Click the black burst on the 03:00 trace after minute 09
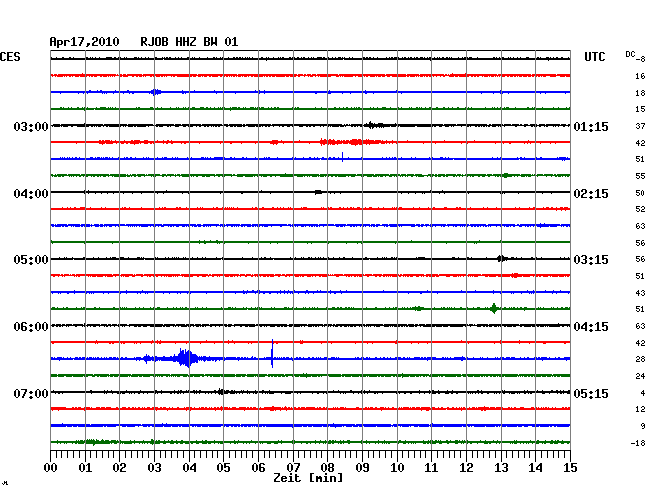This screenshot has width=650, height=494. [374, 125]
